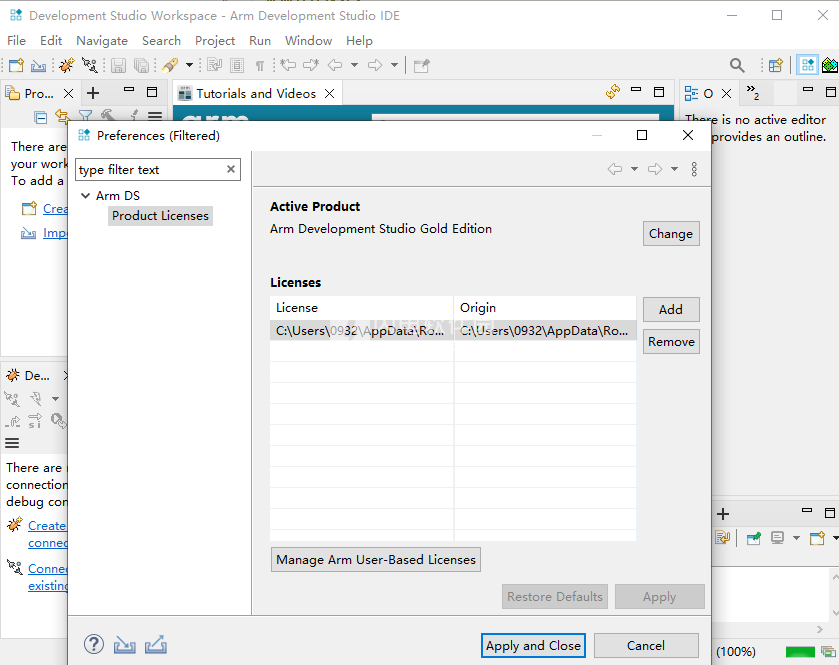
Task: Click Toggle Word Wrap toolbar icon
Action: coord(215,65)
